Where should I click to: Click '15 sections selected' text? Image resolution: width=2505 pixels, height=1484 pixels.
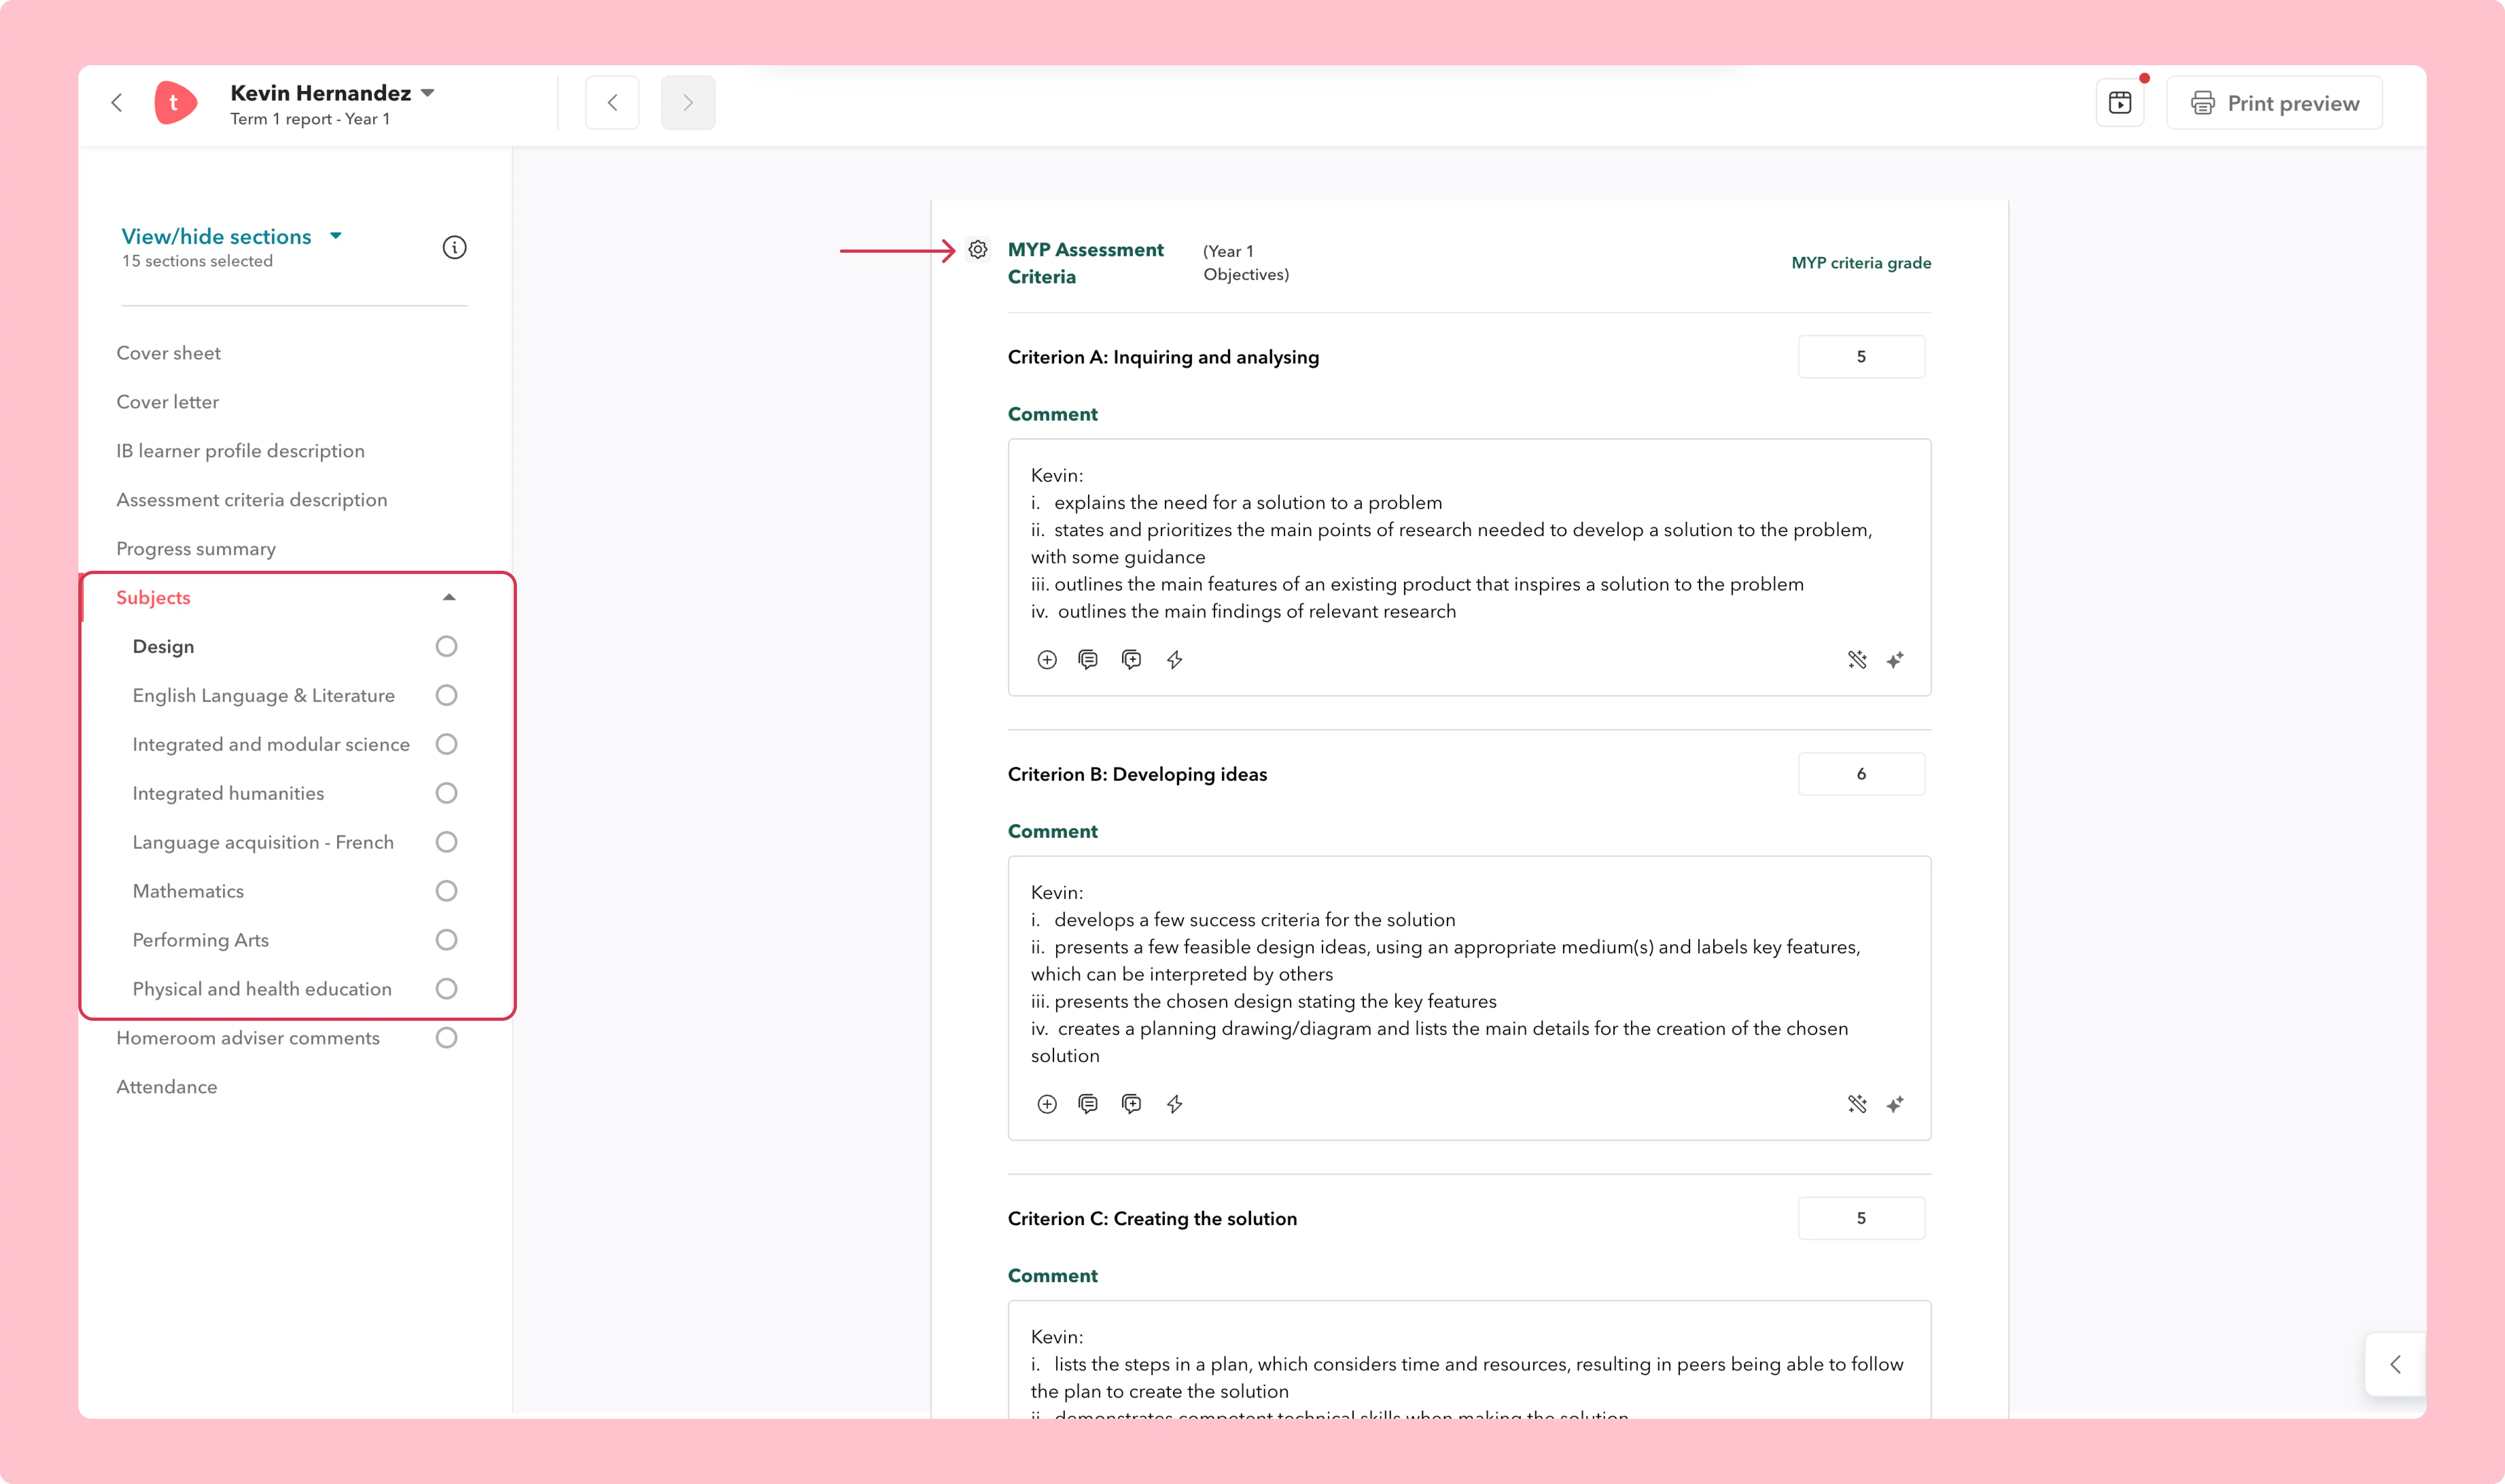pos(197,261)
